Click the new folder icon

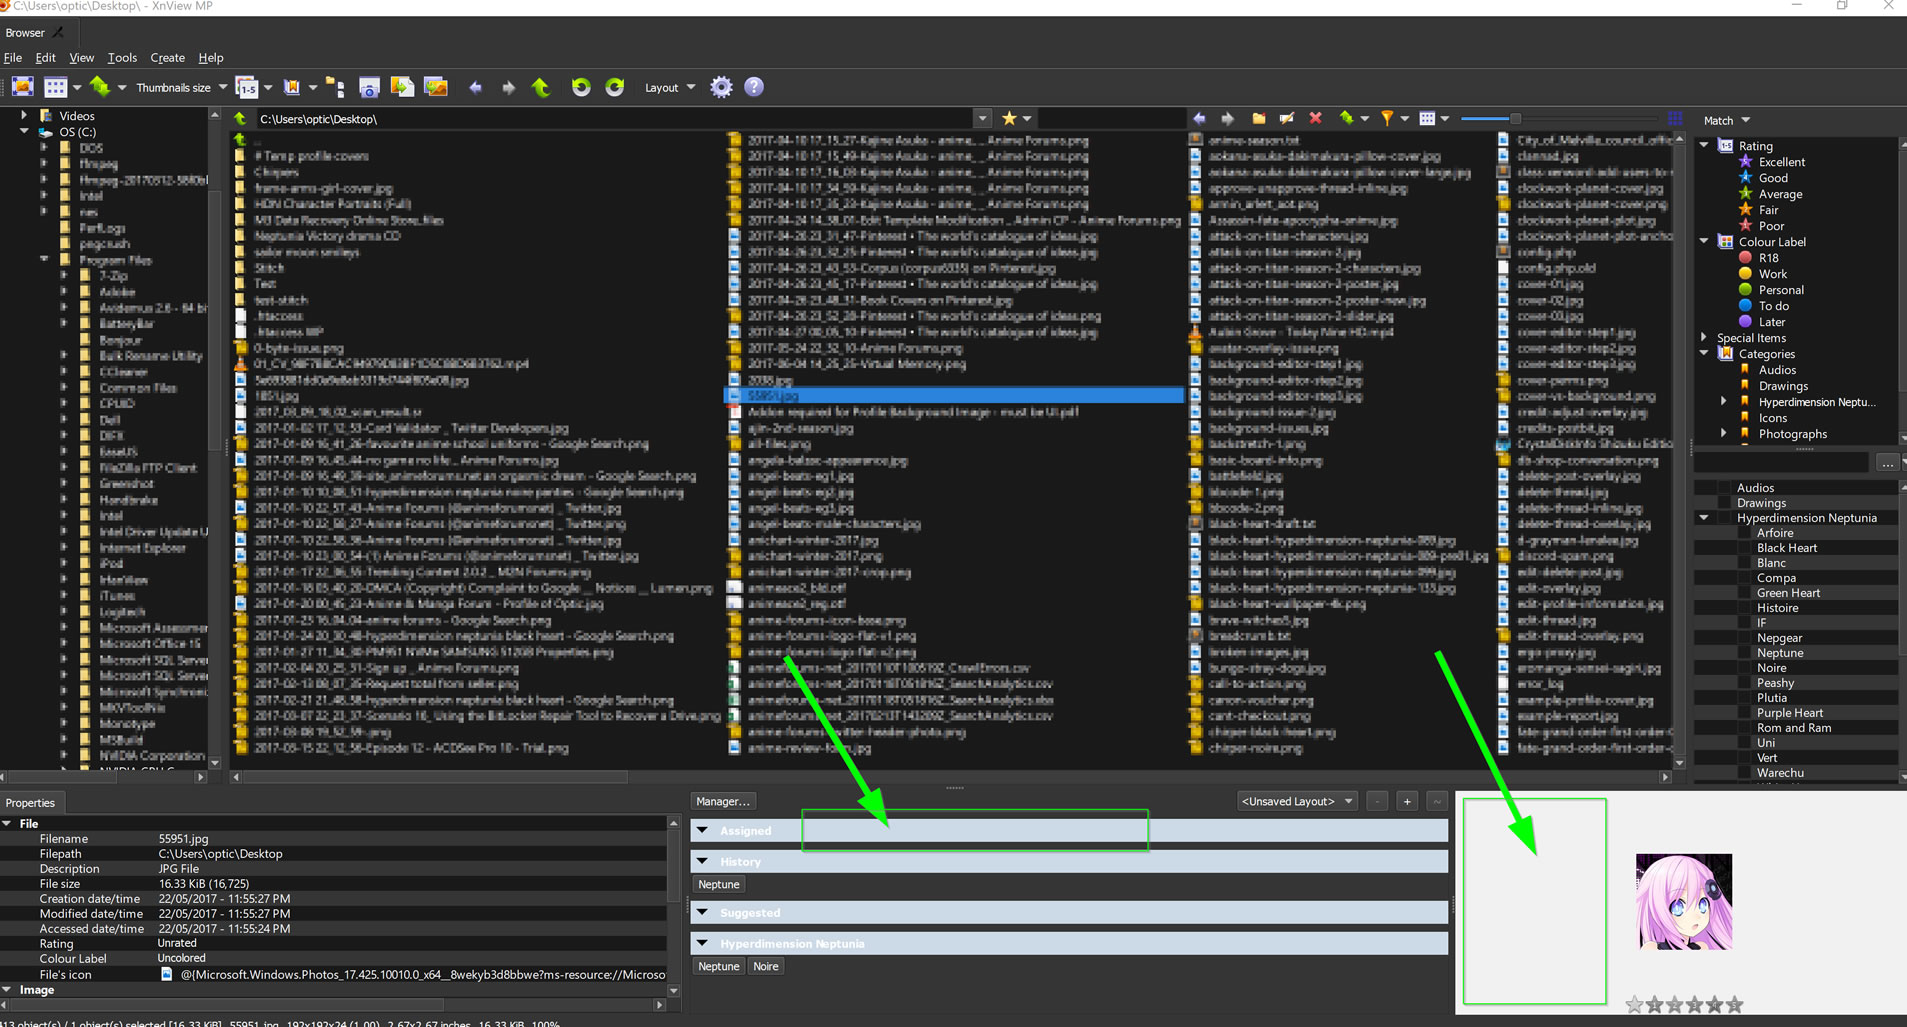(1259, 118)
